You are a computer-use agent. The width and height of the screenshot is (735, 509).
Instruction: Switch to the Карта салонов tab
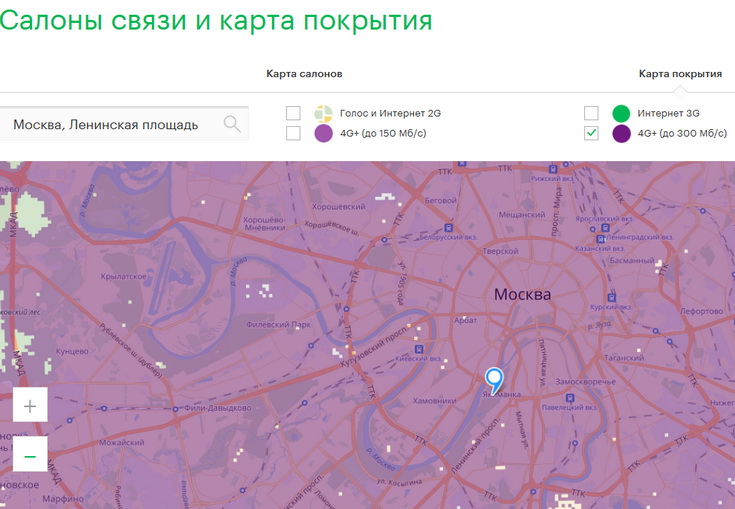304,74
